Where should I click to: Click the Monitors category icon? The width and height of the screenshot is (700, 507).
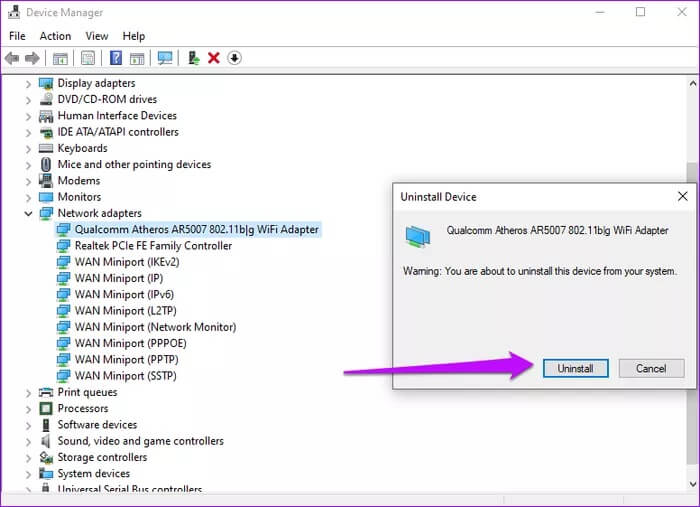click(x=46, y=197)
